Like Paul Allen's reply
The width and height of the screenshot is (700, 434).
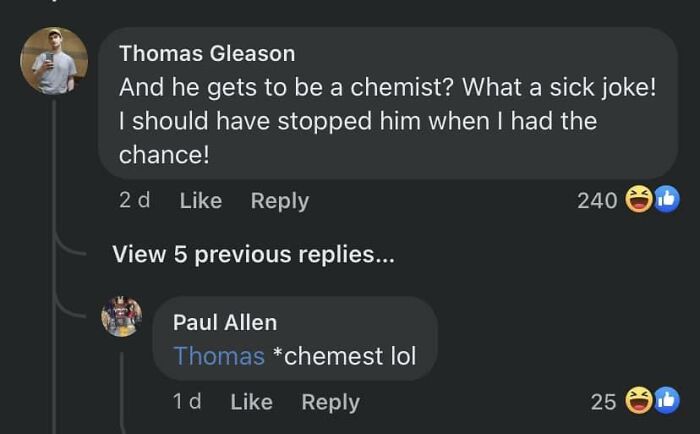pos(251,401)
